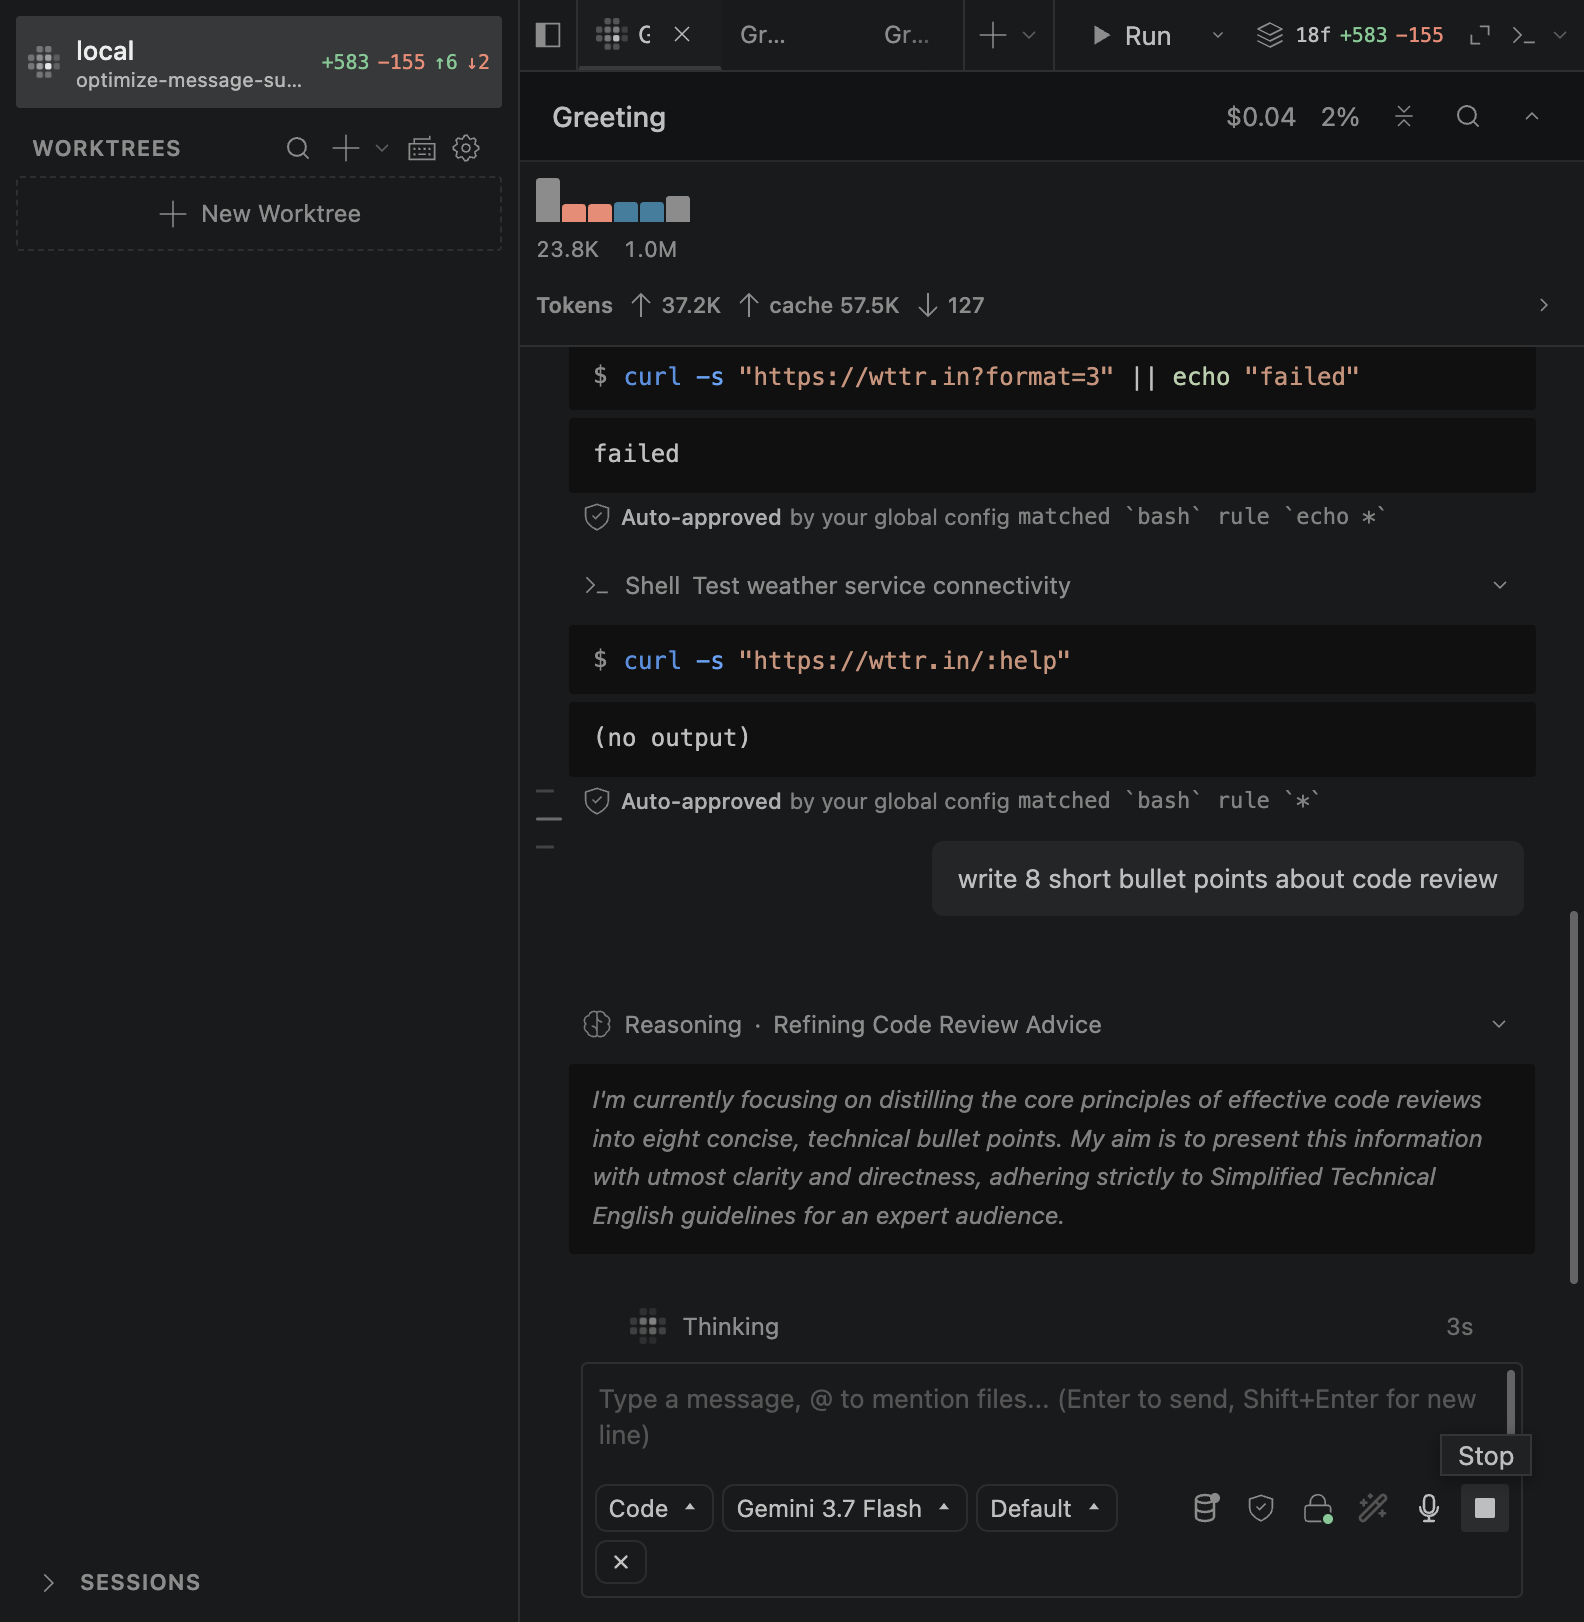The height and width of the screenshot is (1622, 1584).
Task: Select the local optimize-message-su... worktree
Action: pyautogui.click(x=259, y=62)
